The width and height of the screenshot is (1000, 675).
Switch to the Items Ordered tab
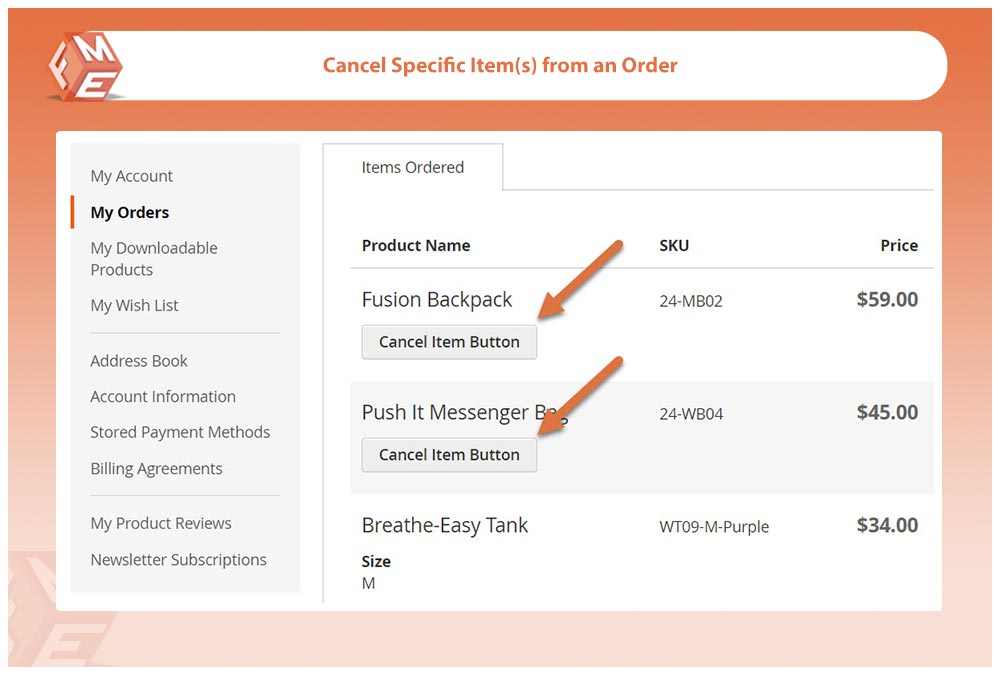tap(412, 168)
